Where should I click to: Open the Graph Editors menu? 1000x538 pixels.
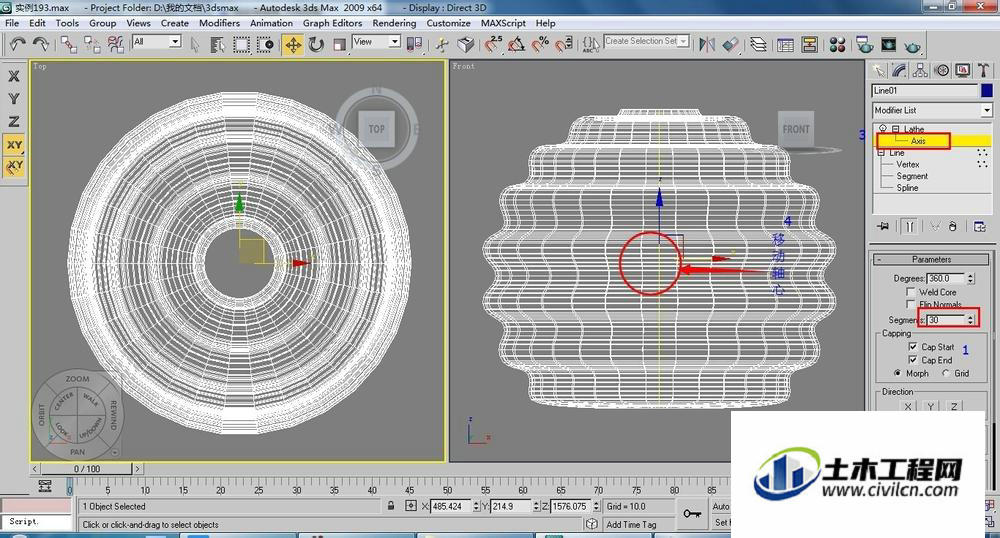point(332,23)
